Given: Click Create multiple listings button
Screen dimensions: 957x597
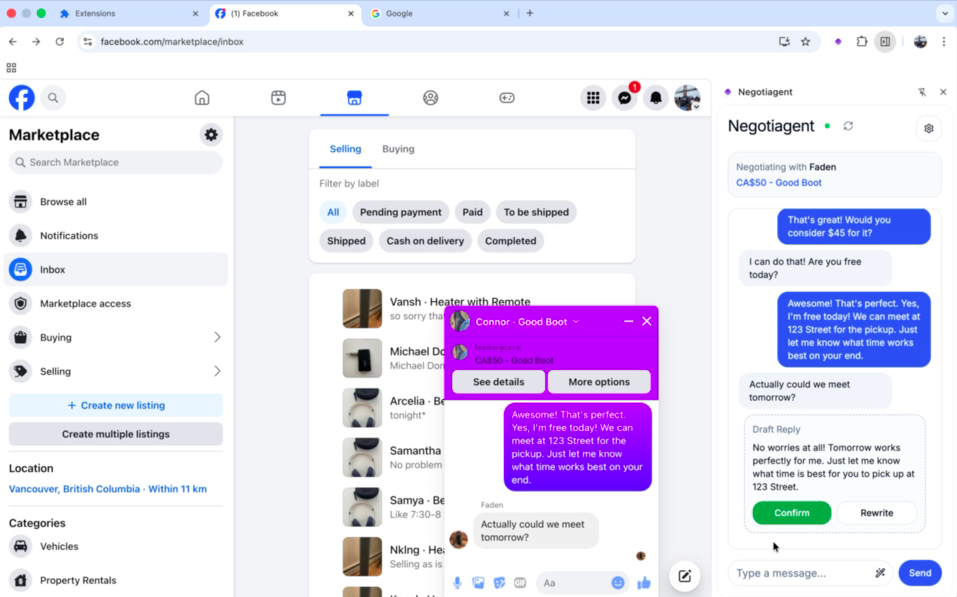Looking at the screenshot, I should click(116, 434).
